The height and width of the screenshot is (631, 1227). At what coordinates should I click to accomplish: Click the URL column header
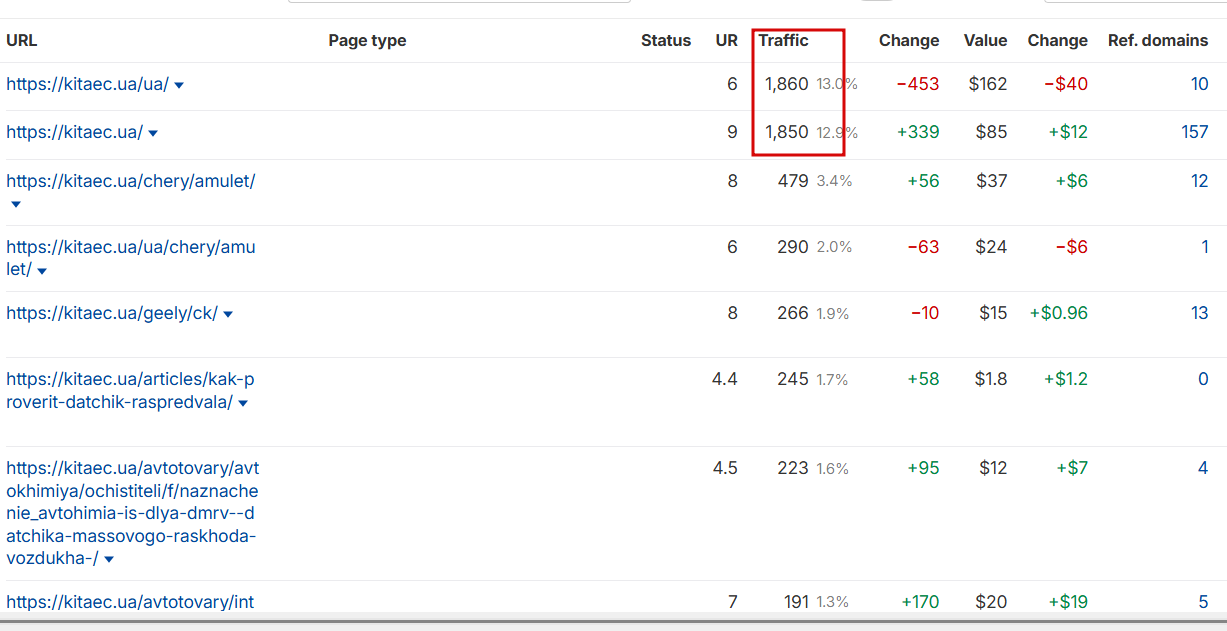pyautogui.click(x=21, y=41)
